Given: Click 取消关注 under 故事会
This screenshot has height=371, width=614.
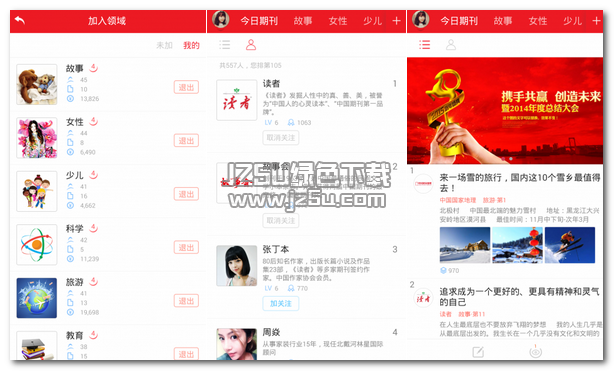Looking at the screenshot, I should click(281, 221).
